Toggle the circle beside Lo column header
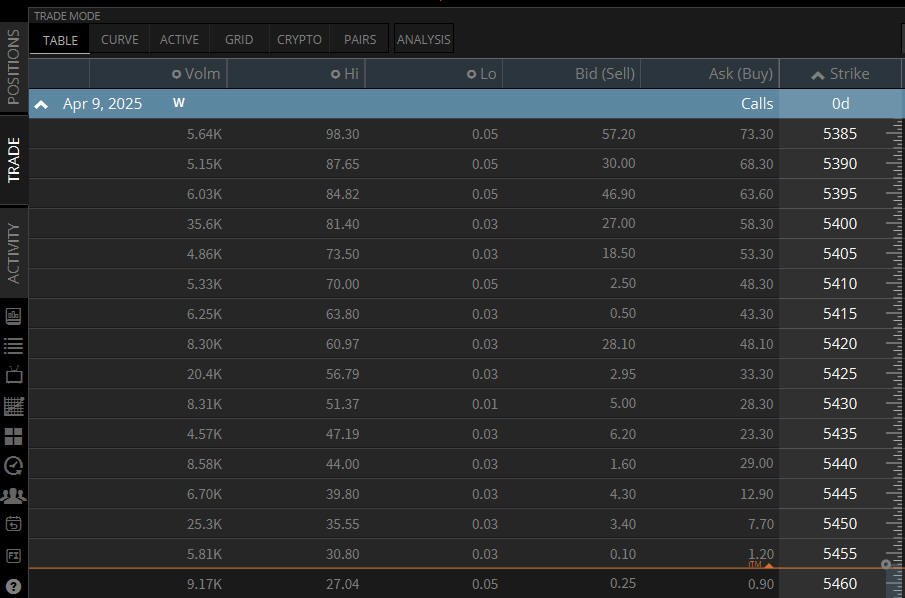905x598 pixels. [x=472, y=74]
